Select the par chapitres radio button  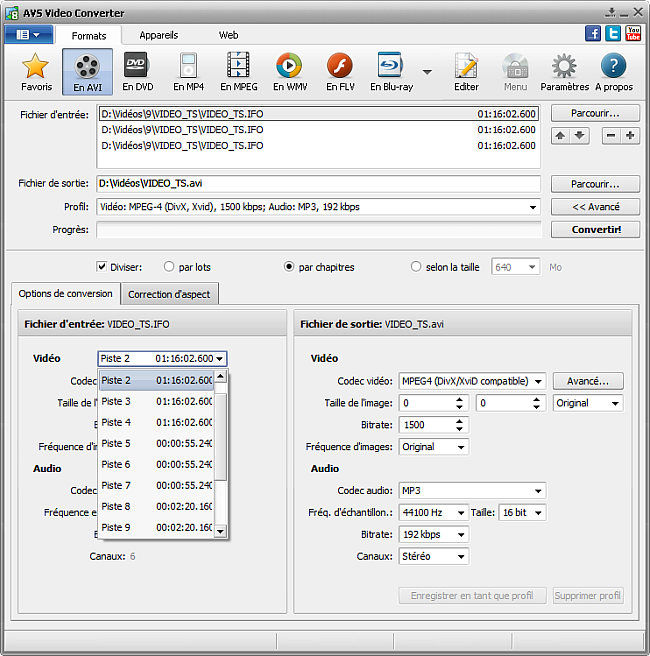pos(289,266)
